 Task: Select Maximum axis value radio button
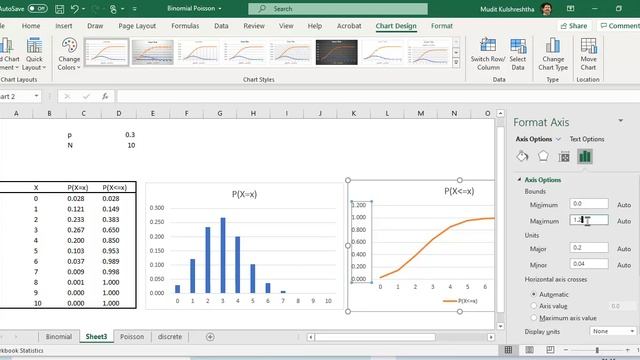(533, 318)
